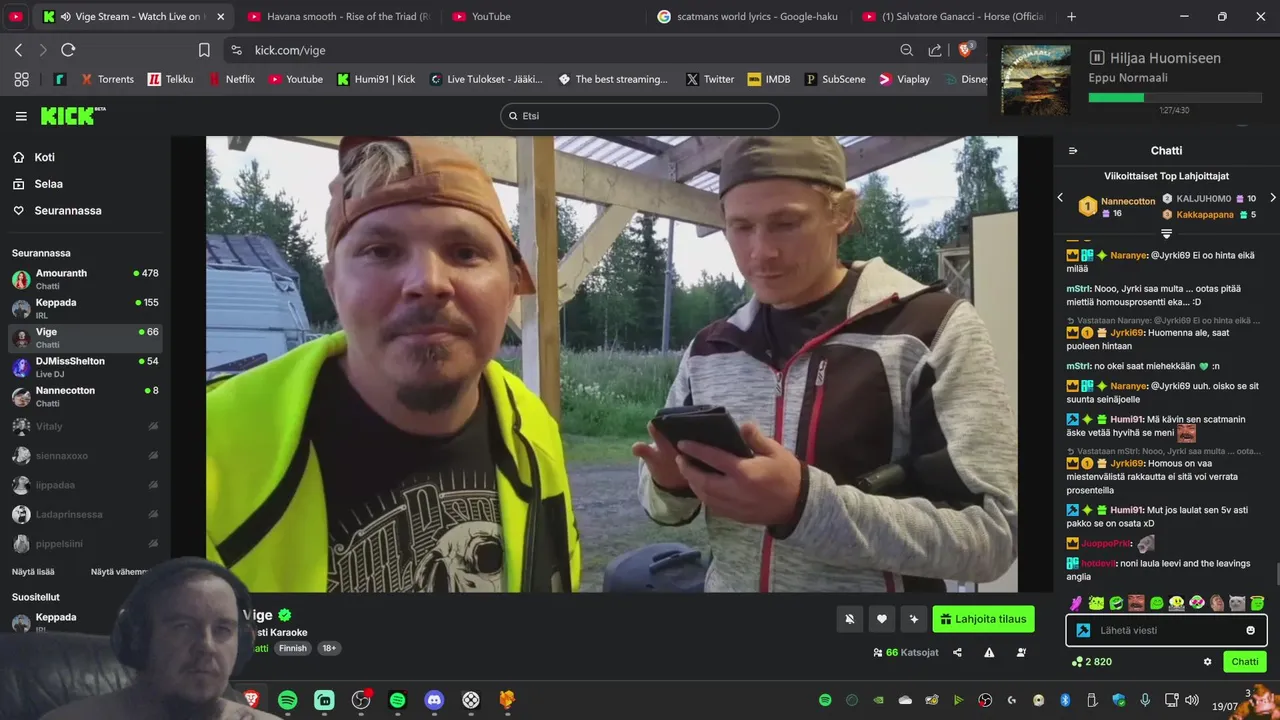Open DJMissShelton channel in followed list

tap(85, 367)
